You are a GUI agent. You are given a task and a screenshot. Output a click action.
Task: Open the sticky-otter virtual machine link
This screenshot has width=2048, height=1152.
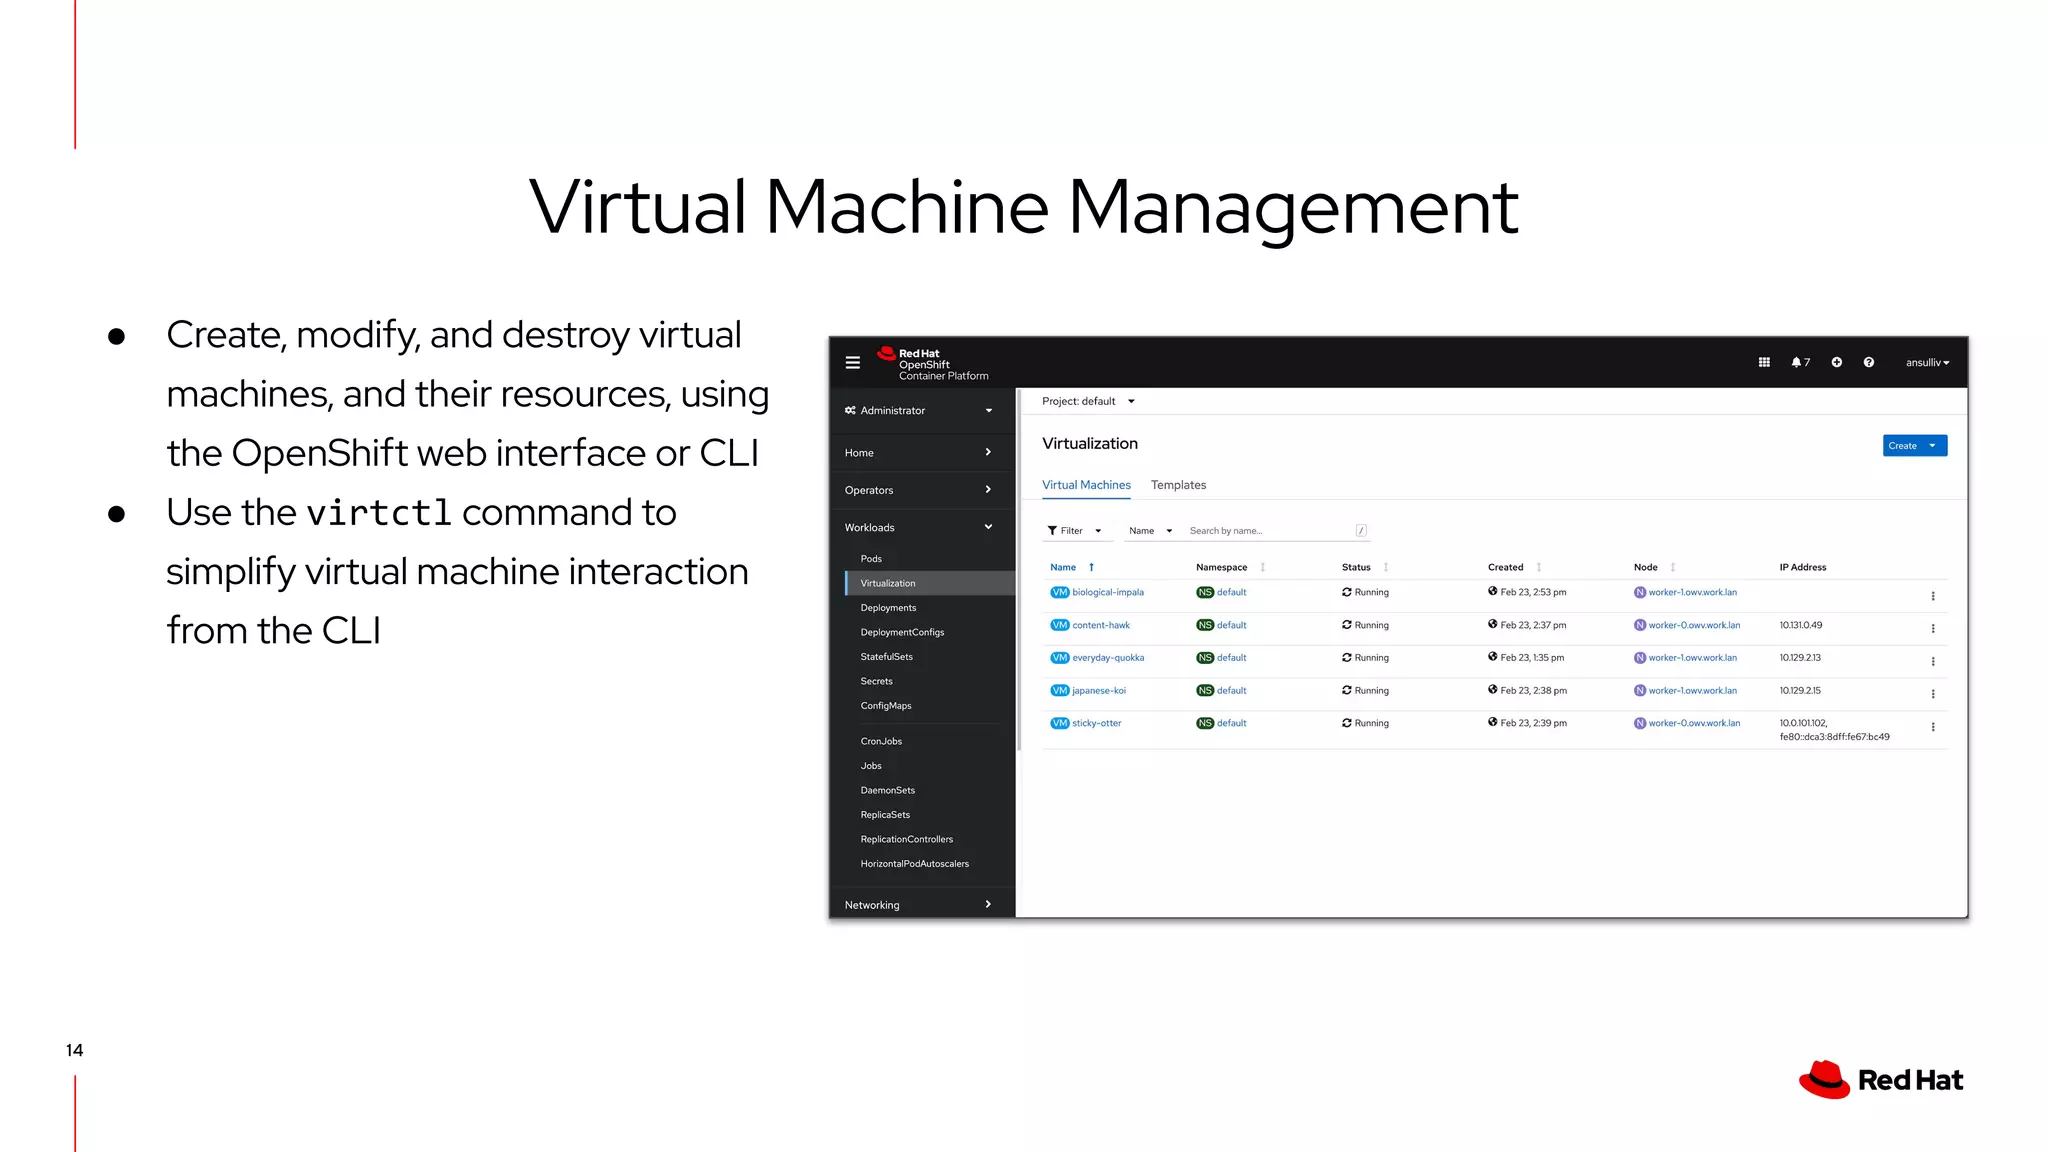point(1097,724)
